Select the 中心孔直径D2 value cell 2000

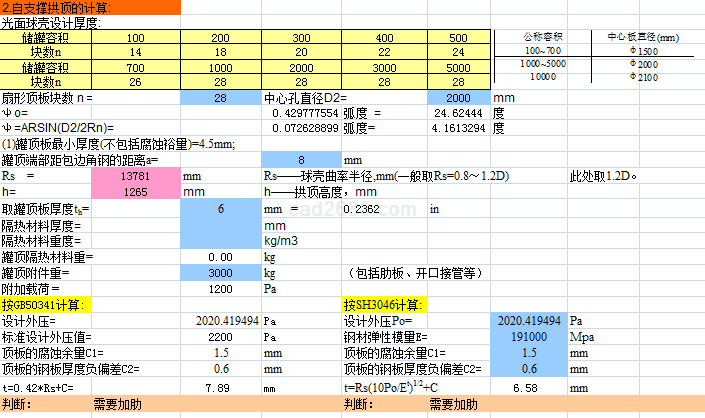(x=458, y=99)
